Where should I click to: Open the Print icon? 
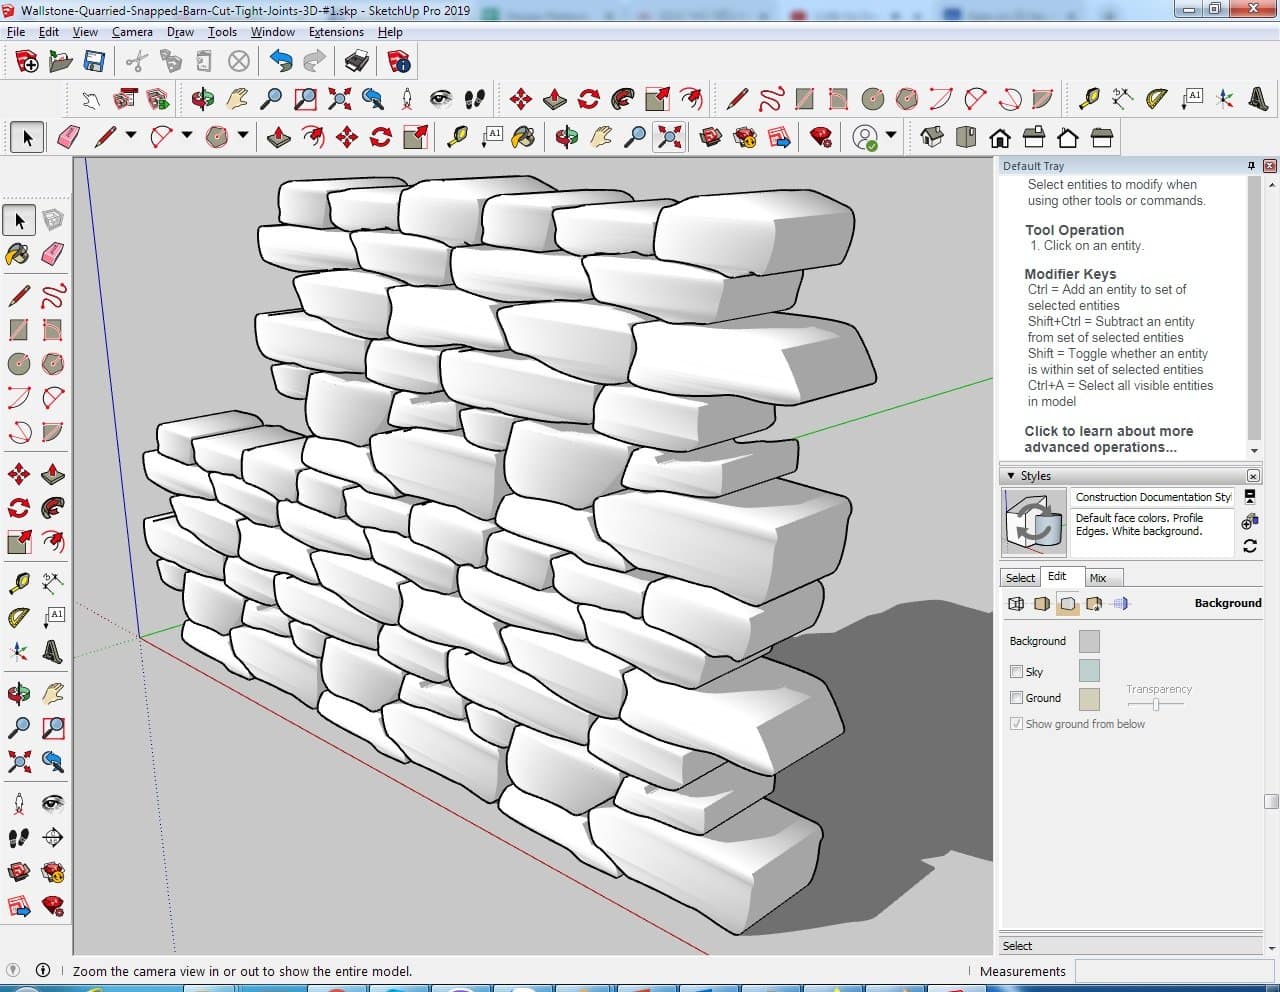coord(357,62)
